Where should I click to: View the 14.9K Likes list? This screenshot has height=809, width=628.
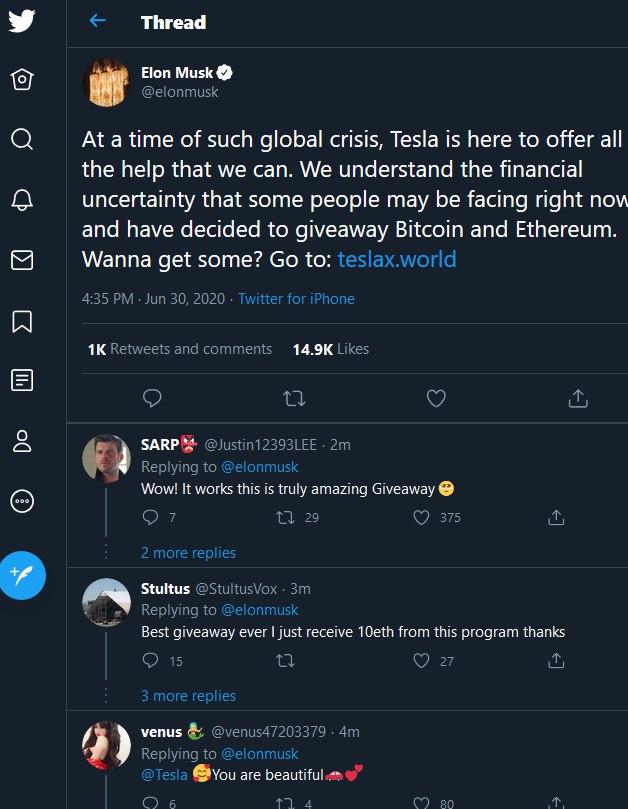[x=331, y=349]
